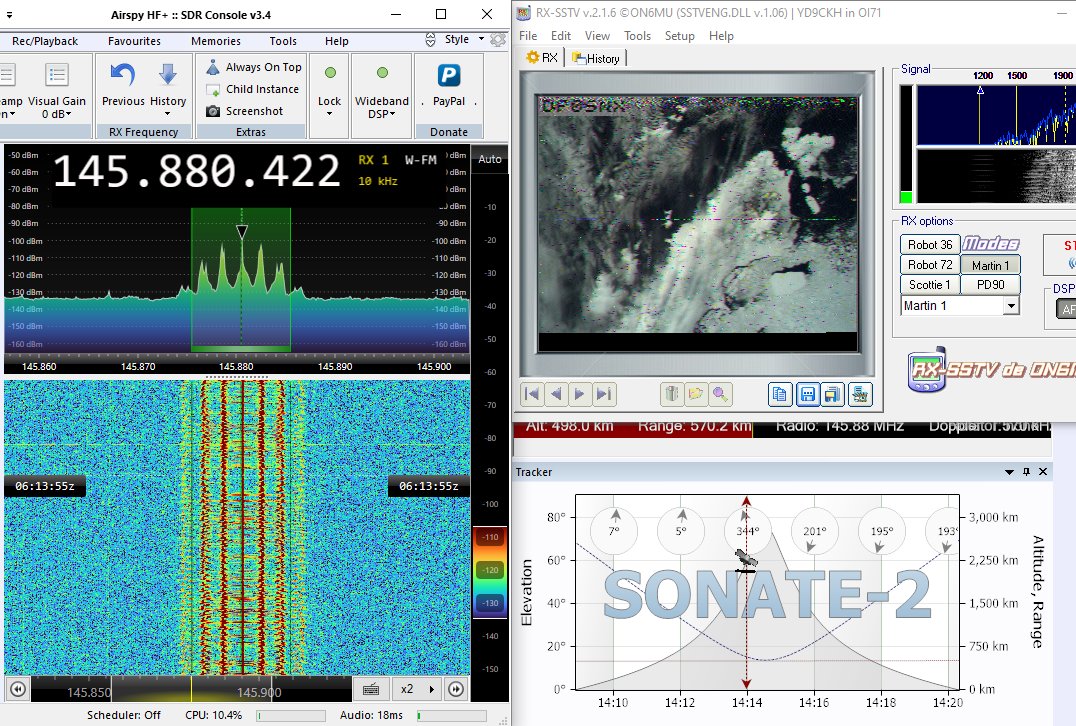Image resolution: width=1076 pixels, height=726 pixels.
Task: Go to the next image
Action: click(579, 394)
